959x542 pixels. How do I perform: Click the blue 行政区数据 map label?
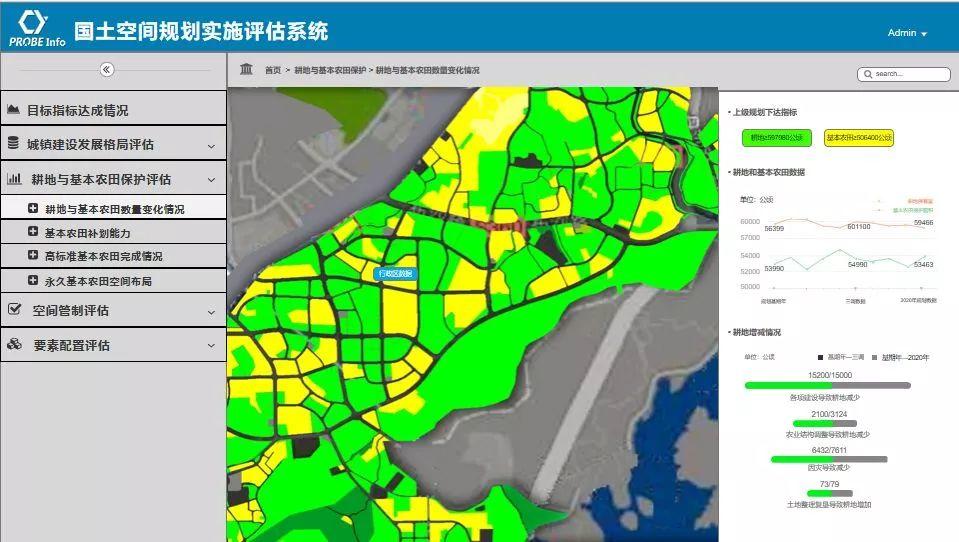point(396,273)
